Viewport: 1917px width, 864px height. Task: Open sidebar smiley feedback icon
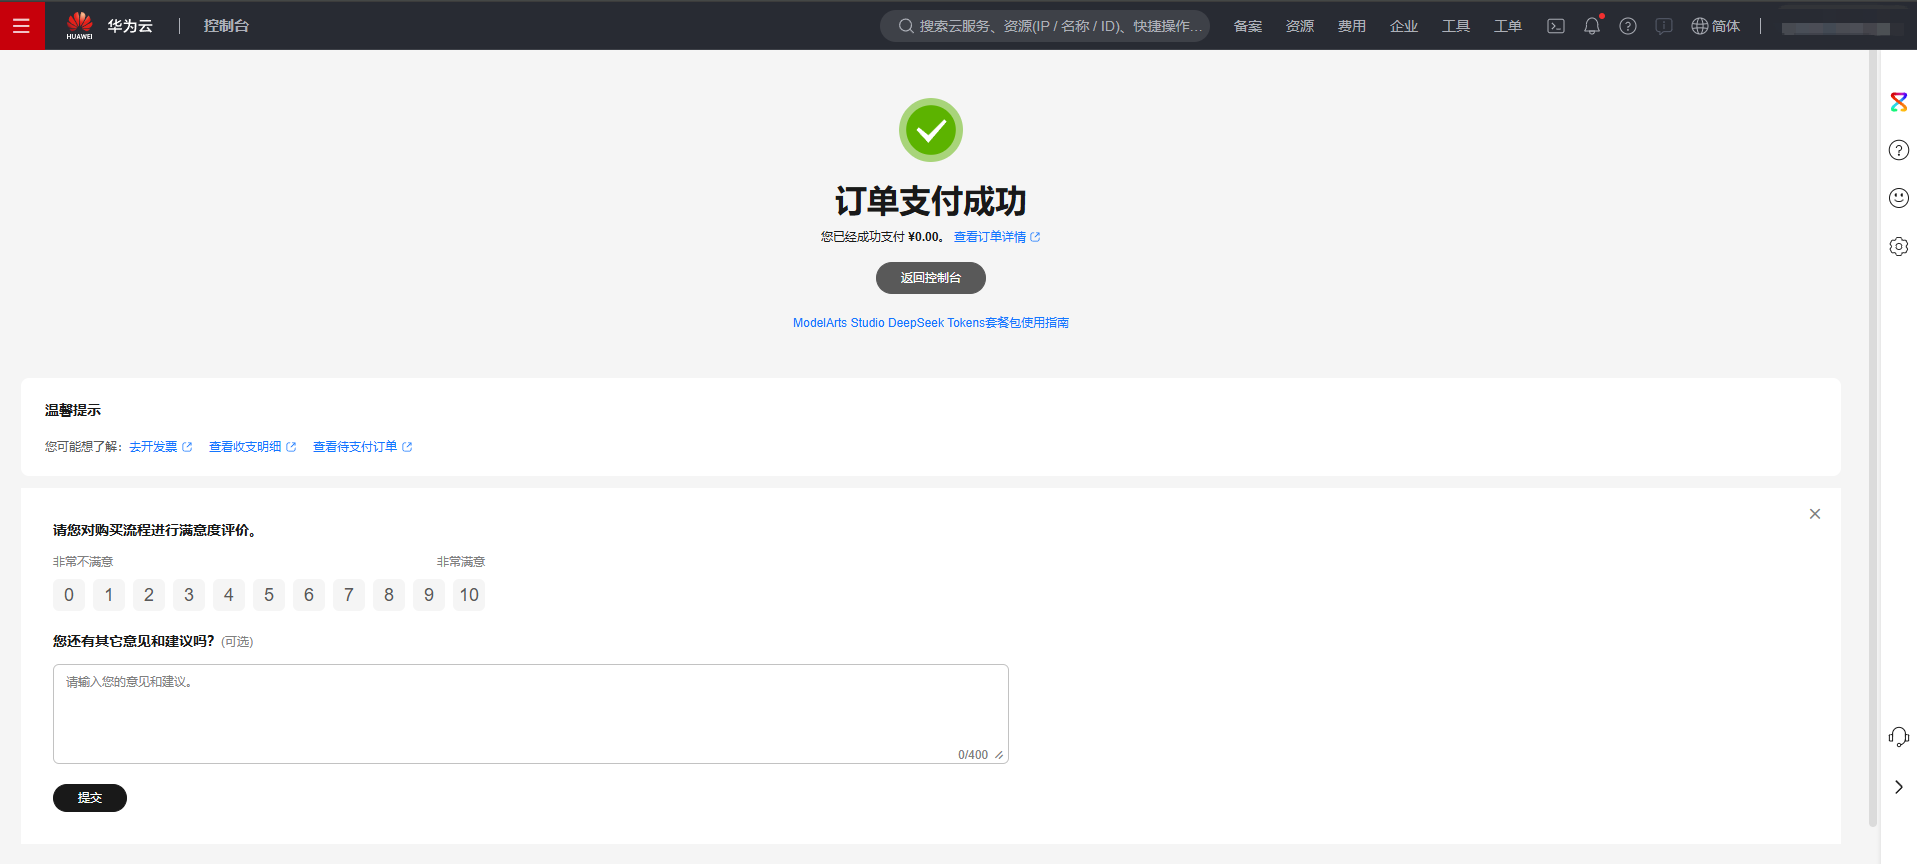point(1899,198)
